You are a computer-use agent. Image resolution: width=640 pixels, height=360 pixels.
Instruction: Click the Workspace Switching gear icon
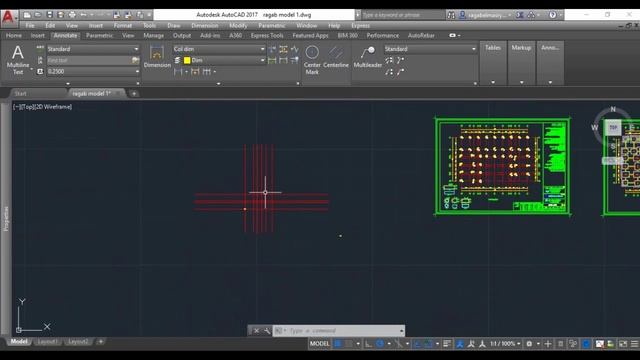click(529, 344)
